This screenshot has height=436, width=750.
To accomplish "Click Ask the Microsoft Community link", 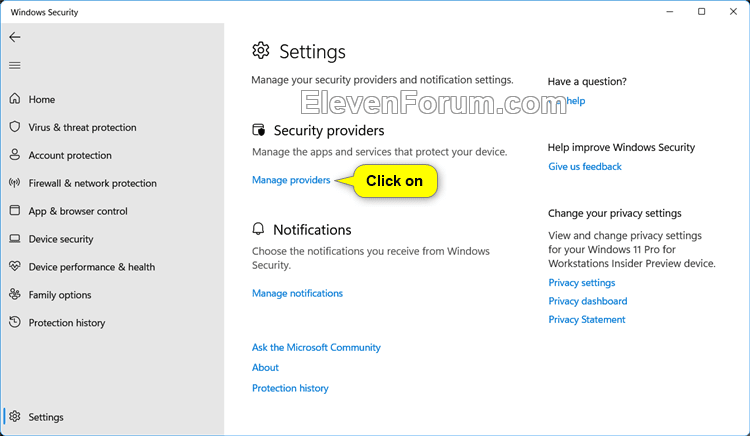I will [316, 348].
